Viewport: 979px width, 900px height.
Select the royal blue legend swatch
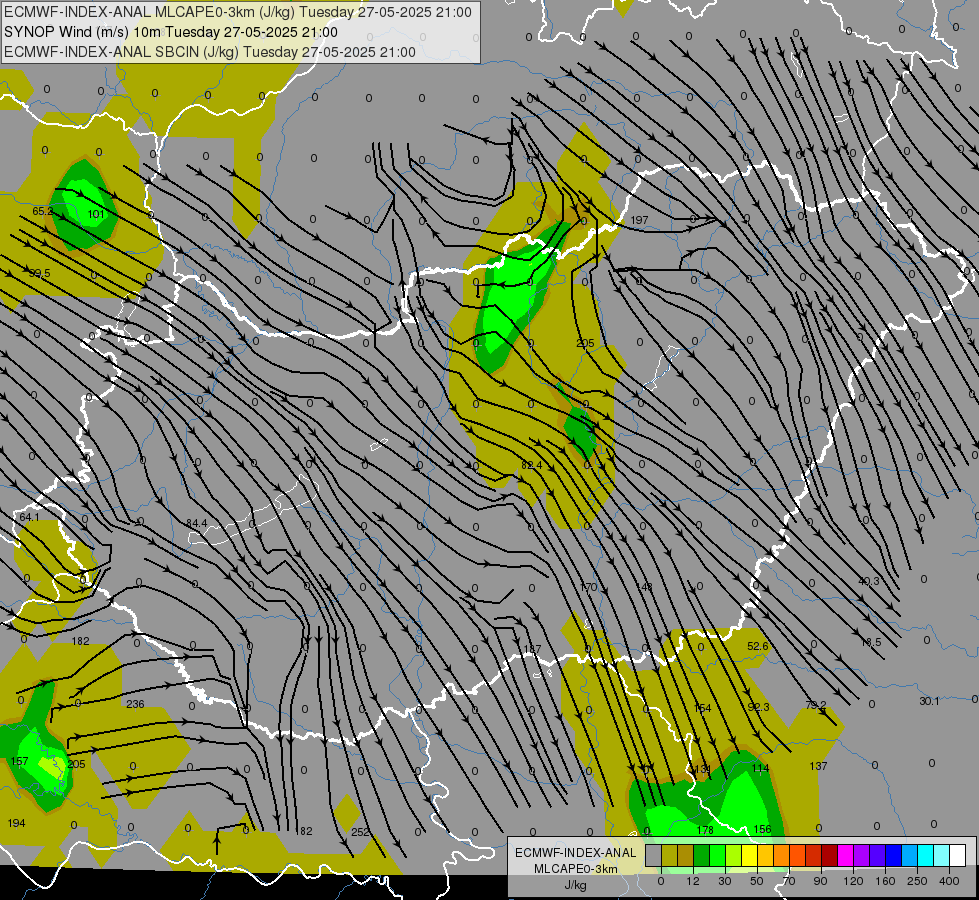[893, 856]
